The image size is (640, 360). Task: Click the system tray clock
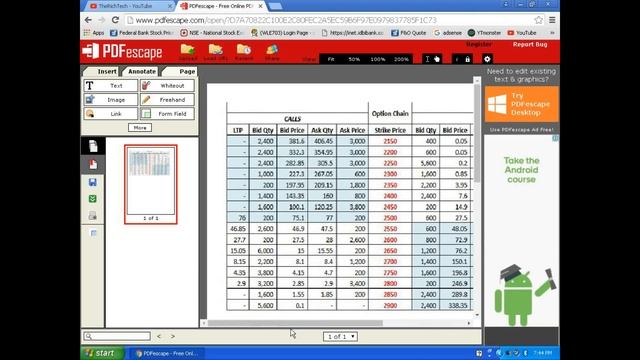coord(542,353)
